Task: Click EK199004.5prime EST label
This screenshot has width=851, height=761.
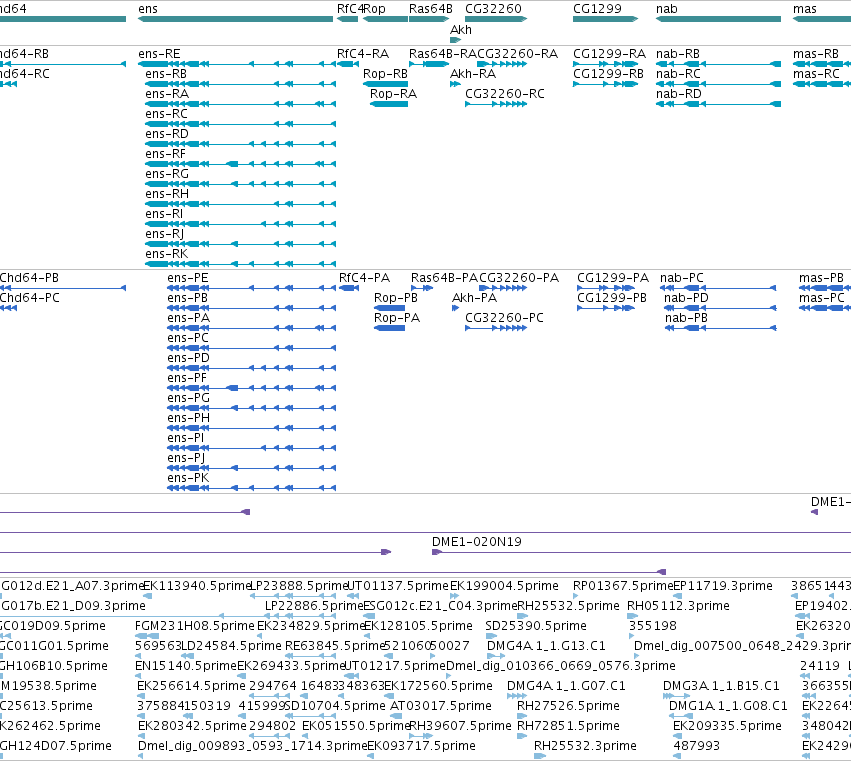Action: 504,586
